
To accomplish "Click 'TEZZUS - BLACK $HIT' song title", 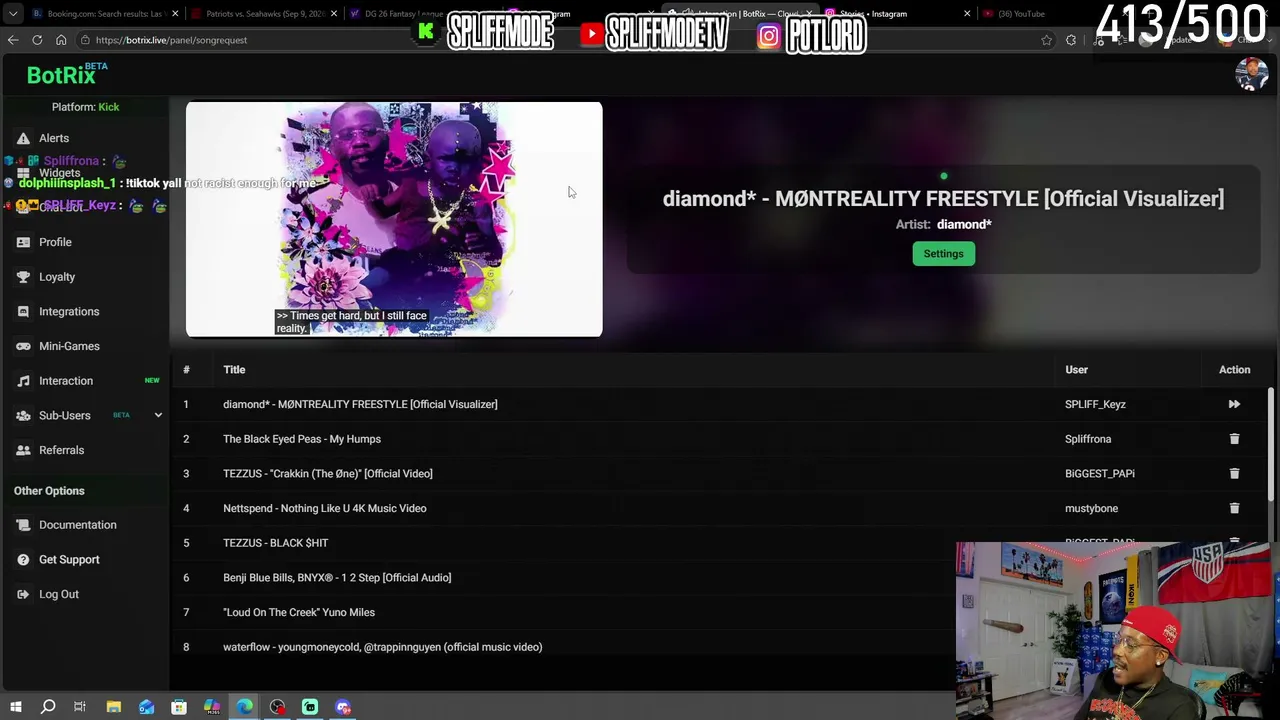I will [x=275, y=543].
